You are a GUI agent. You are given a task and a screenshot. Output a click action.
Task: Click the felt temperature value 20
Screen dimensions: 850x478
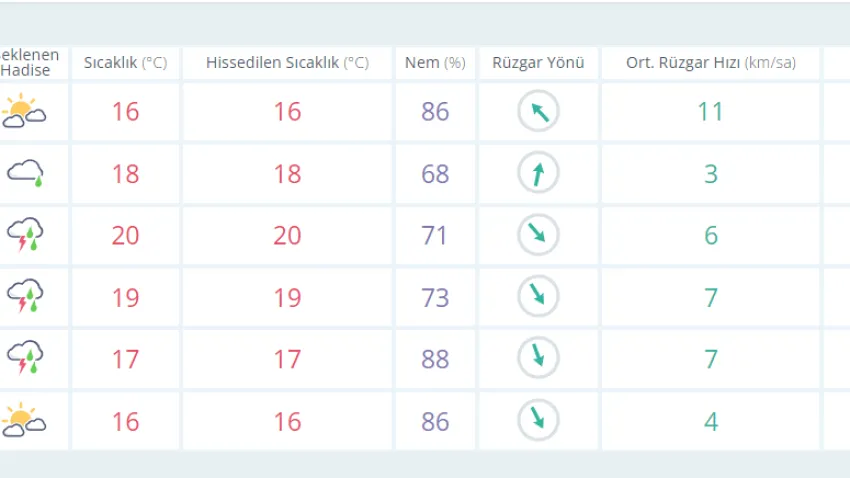(287, 235)
